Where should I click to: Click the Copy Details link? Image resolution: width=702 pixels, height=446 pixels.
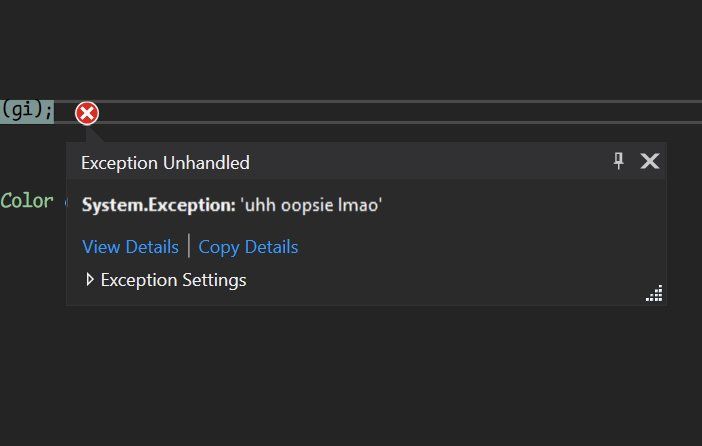click(248, 247)
